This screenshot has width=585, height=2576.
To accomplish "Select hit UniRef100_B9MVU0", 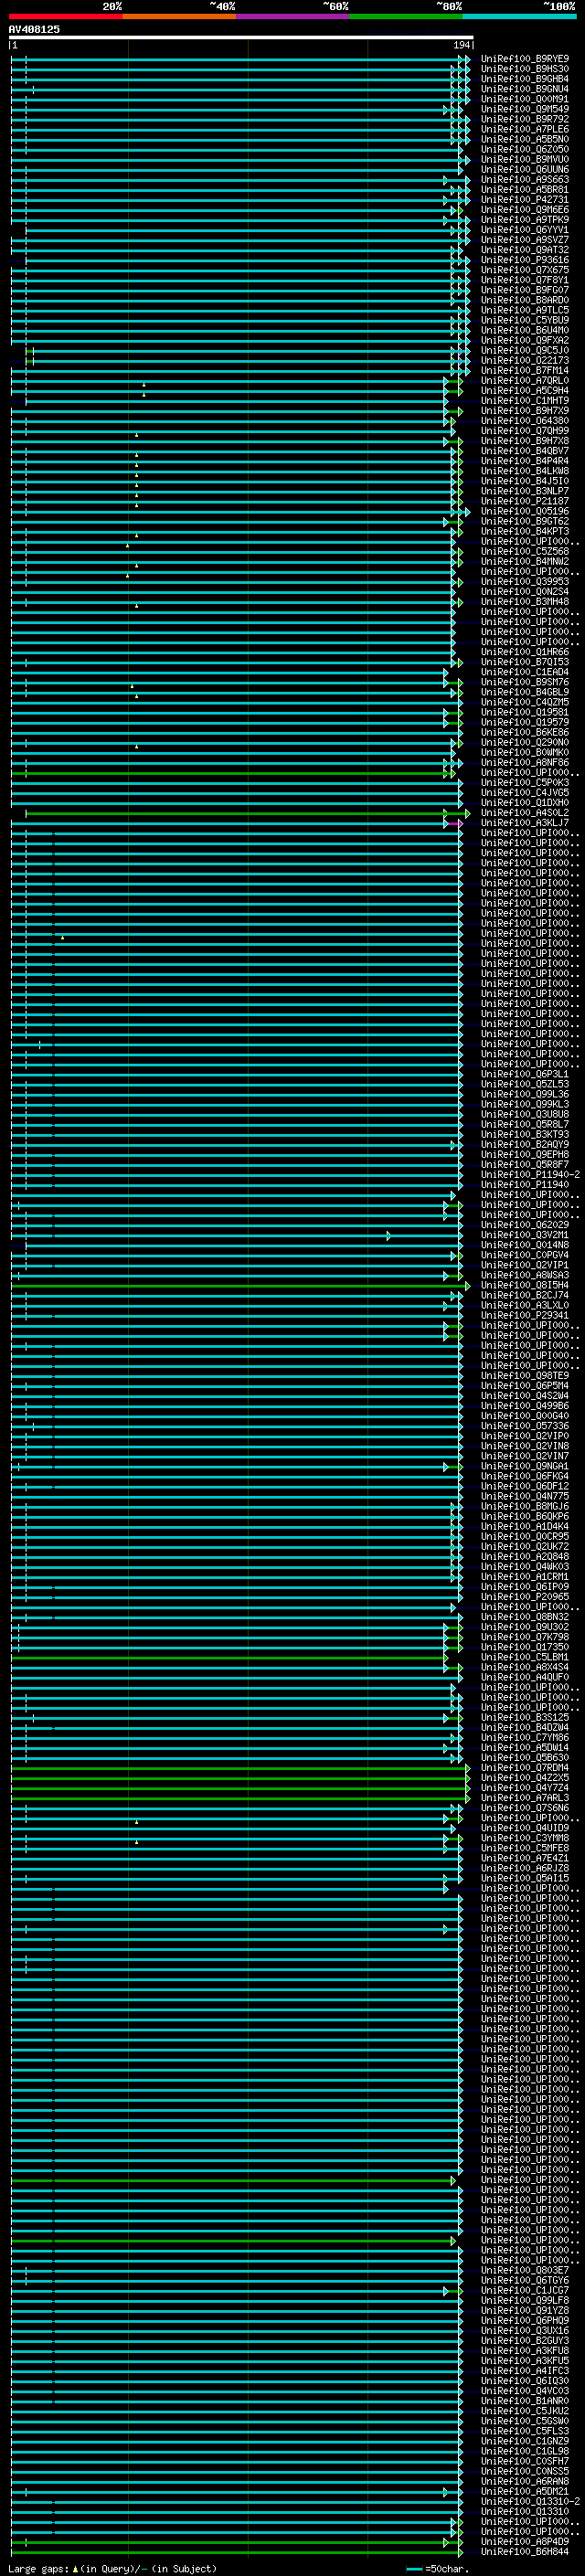I will [x=525, y=159].
